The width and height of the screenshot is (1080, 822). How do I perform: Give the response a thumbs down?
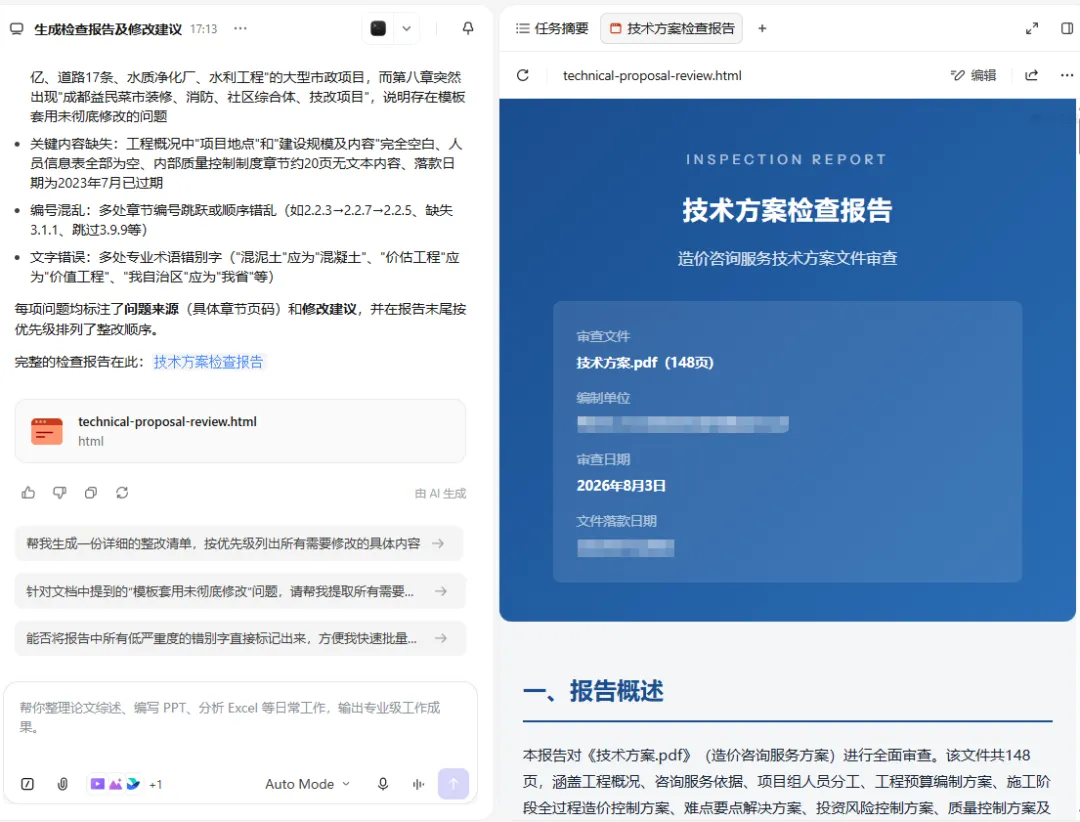60,493
